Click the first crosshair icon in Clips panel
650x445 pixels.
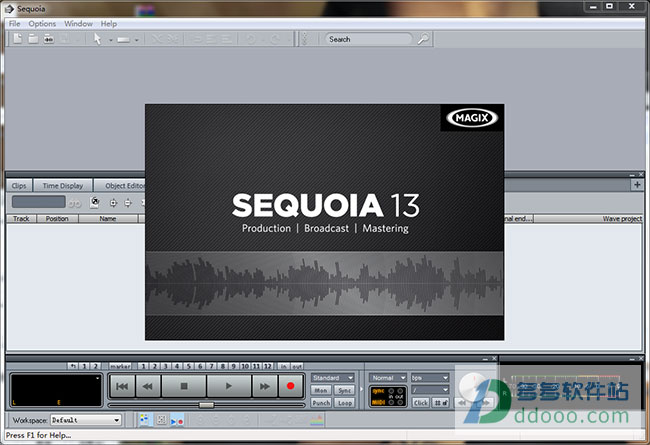(113, 203)
